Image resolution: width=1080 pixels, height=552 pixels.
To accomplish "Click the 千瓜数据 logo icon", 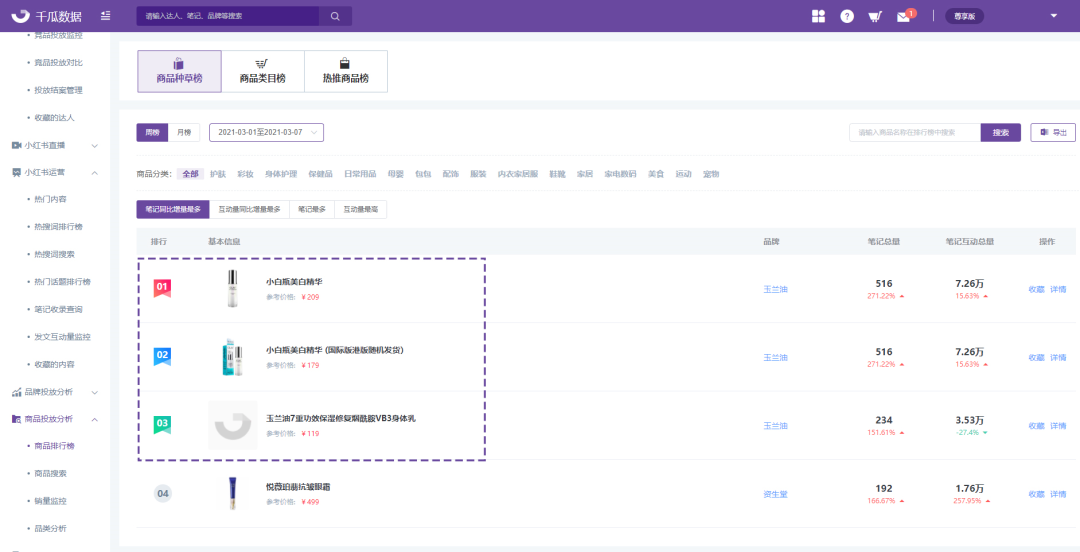I will coord(21,16).
